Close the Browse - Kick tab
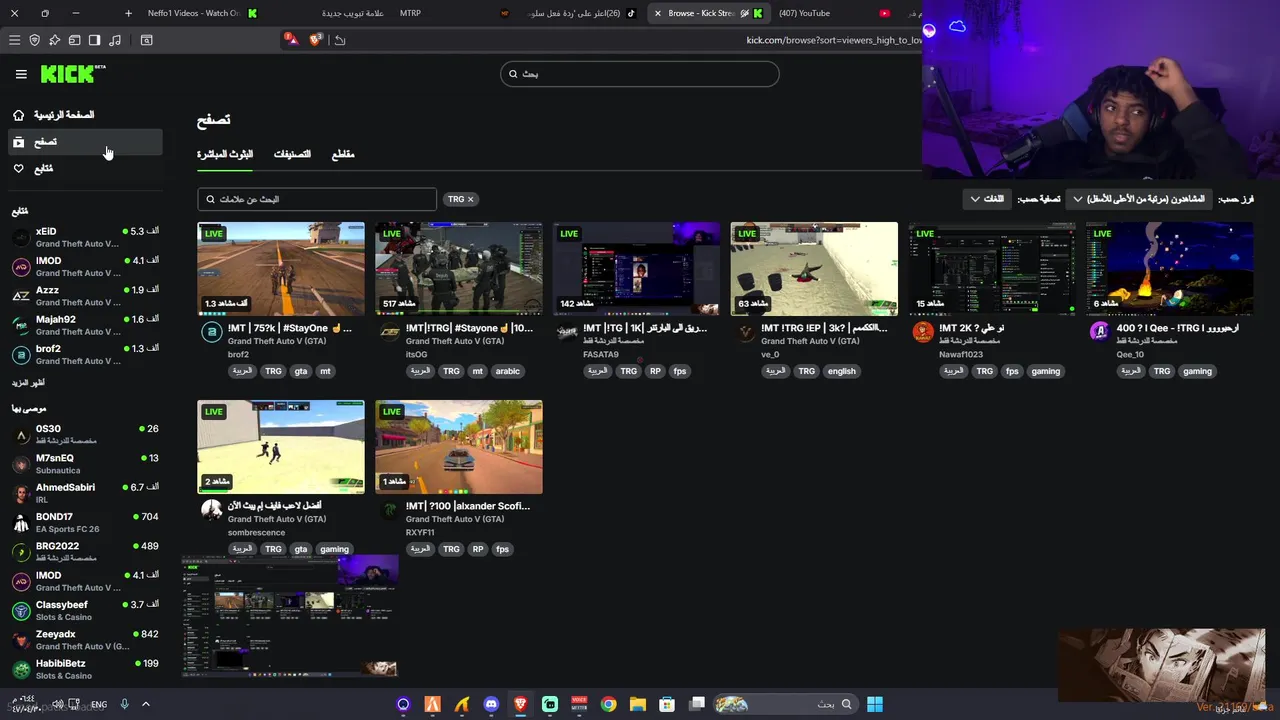This screenshot has width=1280, height=720. coord(657,13)
